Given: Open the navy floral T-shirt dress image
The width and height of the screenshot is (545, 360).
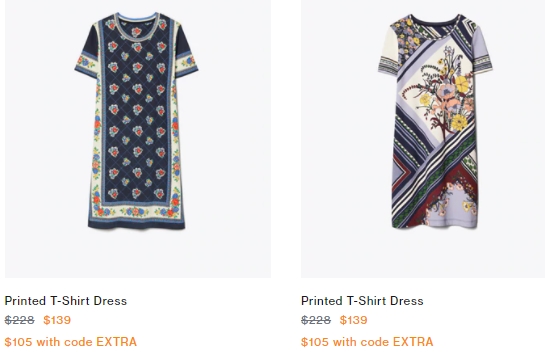Looking at the screenshot, I should click(138, 139).
